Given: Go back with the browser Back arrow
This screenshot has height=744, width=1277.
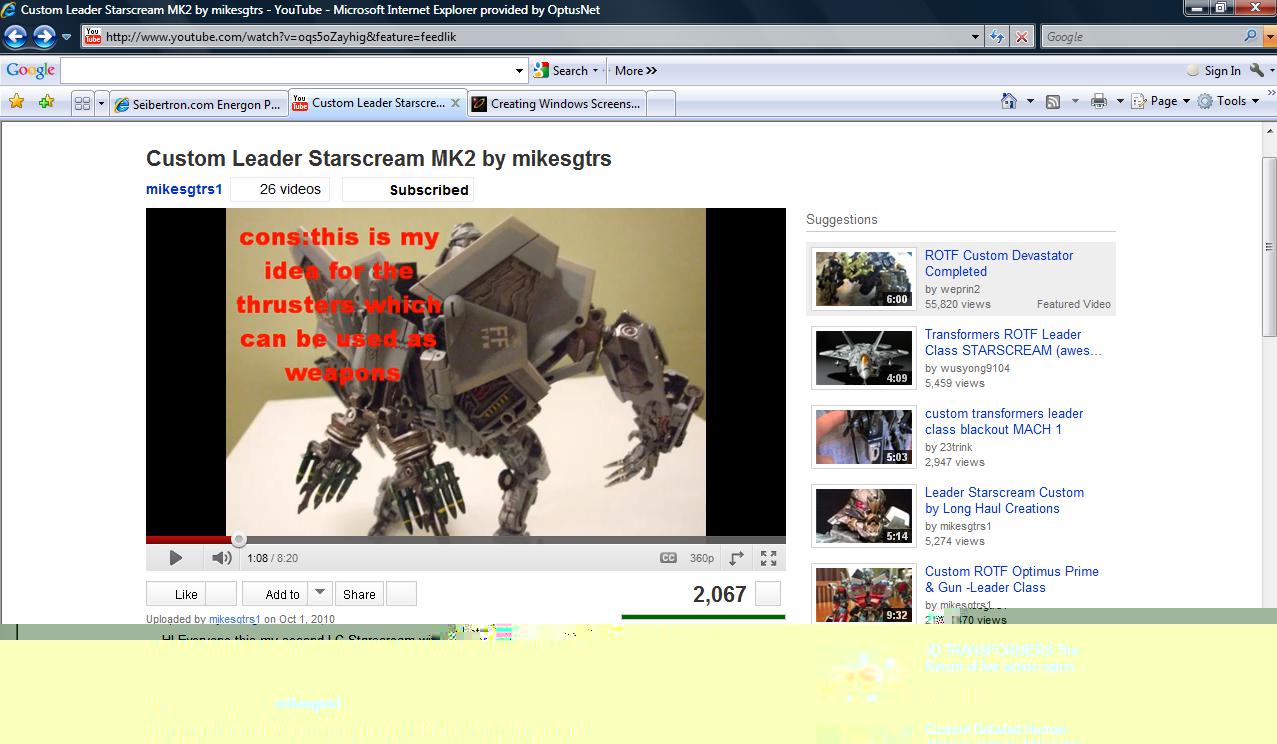Looking at the screenshot, I should 16,37.
